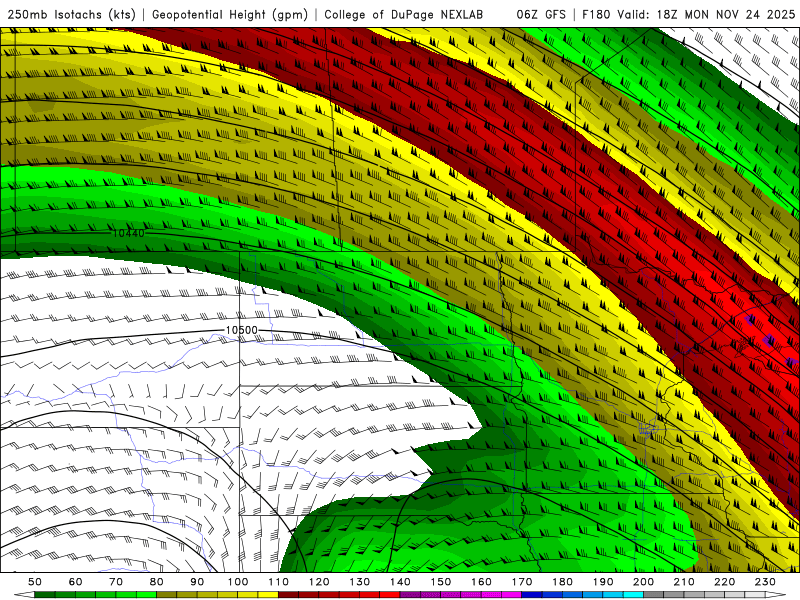The image size is (800, 600).
Task: Click the 70 value on the color scale
Action: click(x=116, y=582)
